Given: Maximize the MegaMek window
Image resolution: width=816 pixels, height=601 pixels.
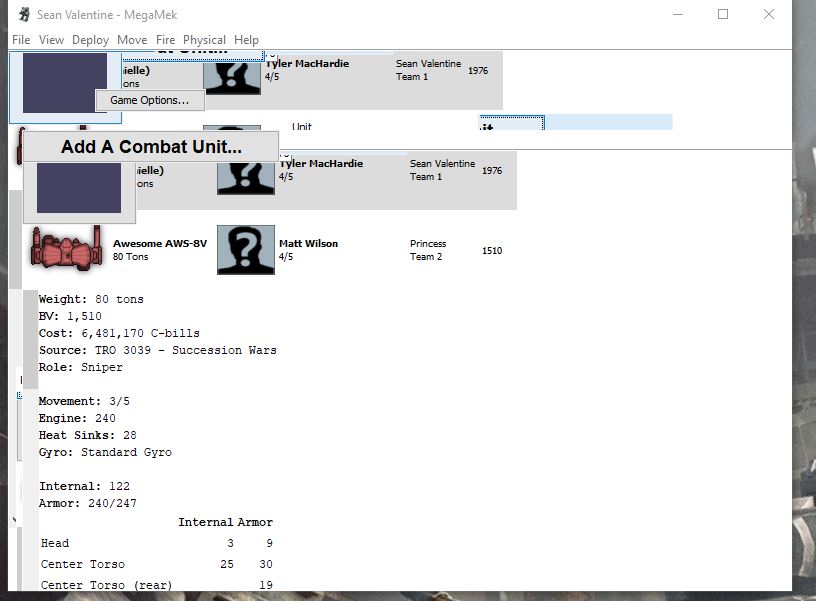Looking at the screenshot, I should pos(723,14).
